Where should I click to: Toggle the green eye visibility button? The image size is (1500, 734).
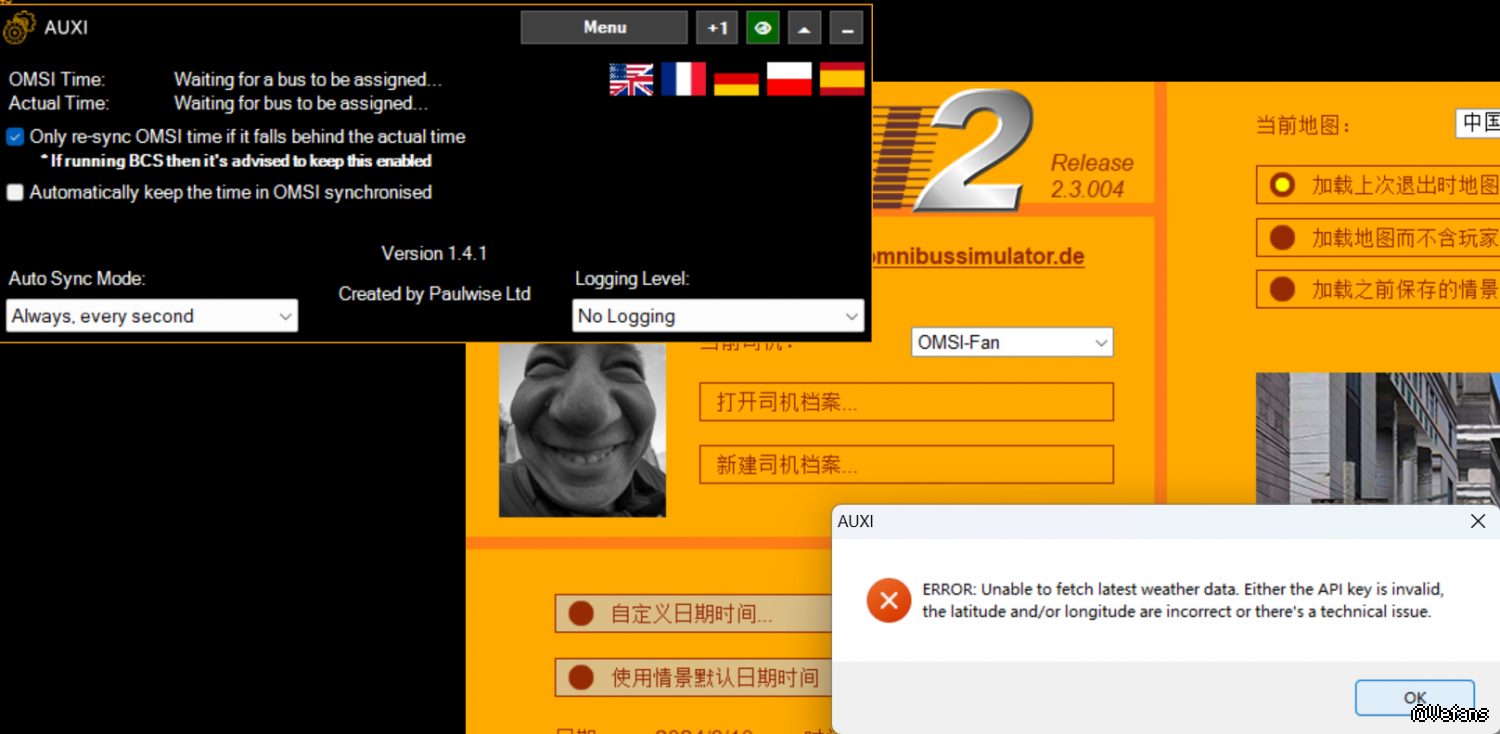pyautogui.click(x=763, y=28)
